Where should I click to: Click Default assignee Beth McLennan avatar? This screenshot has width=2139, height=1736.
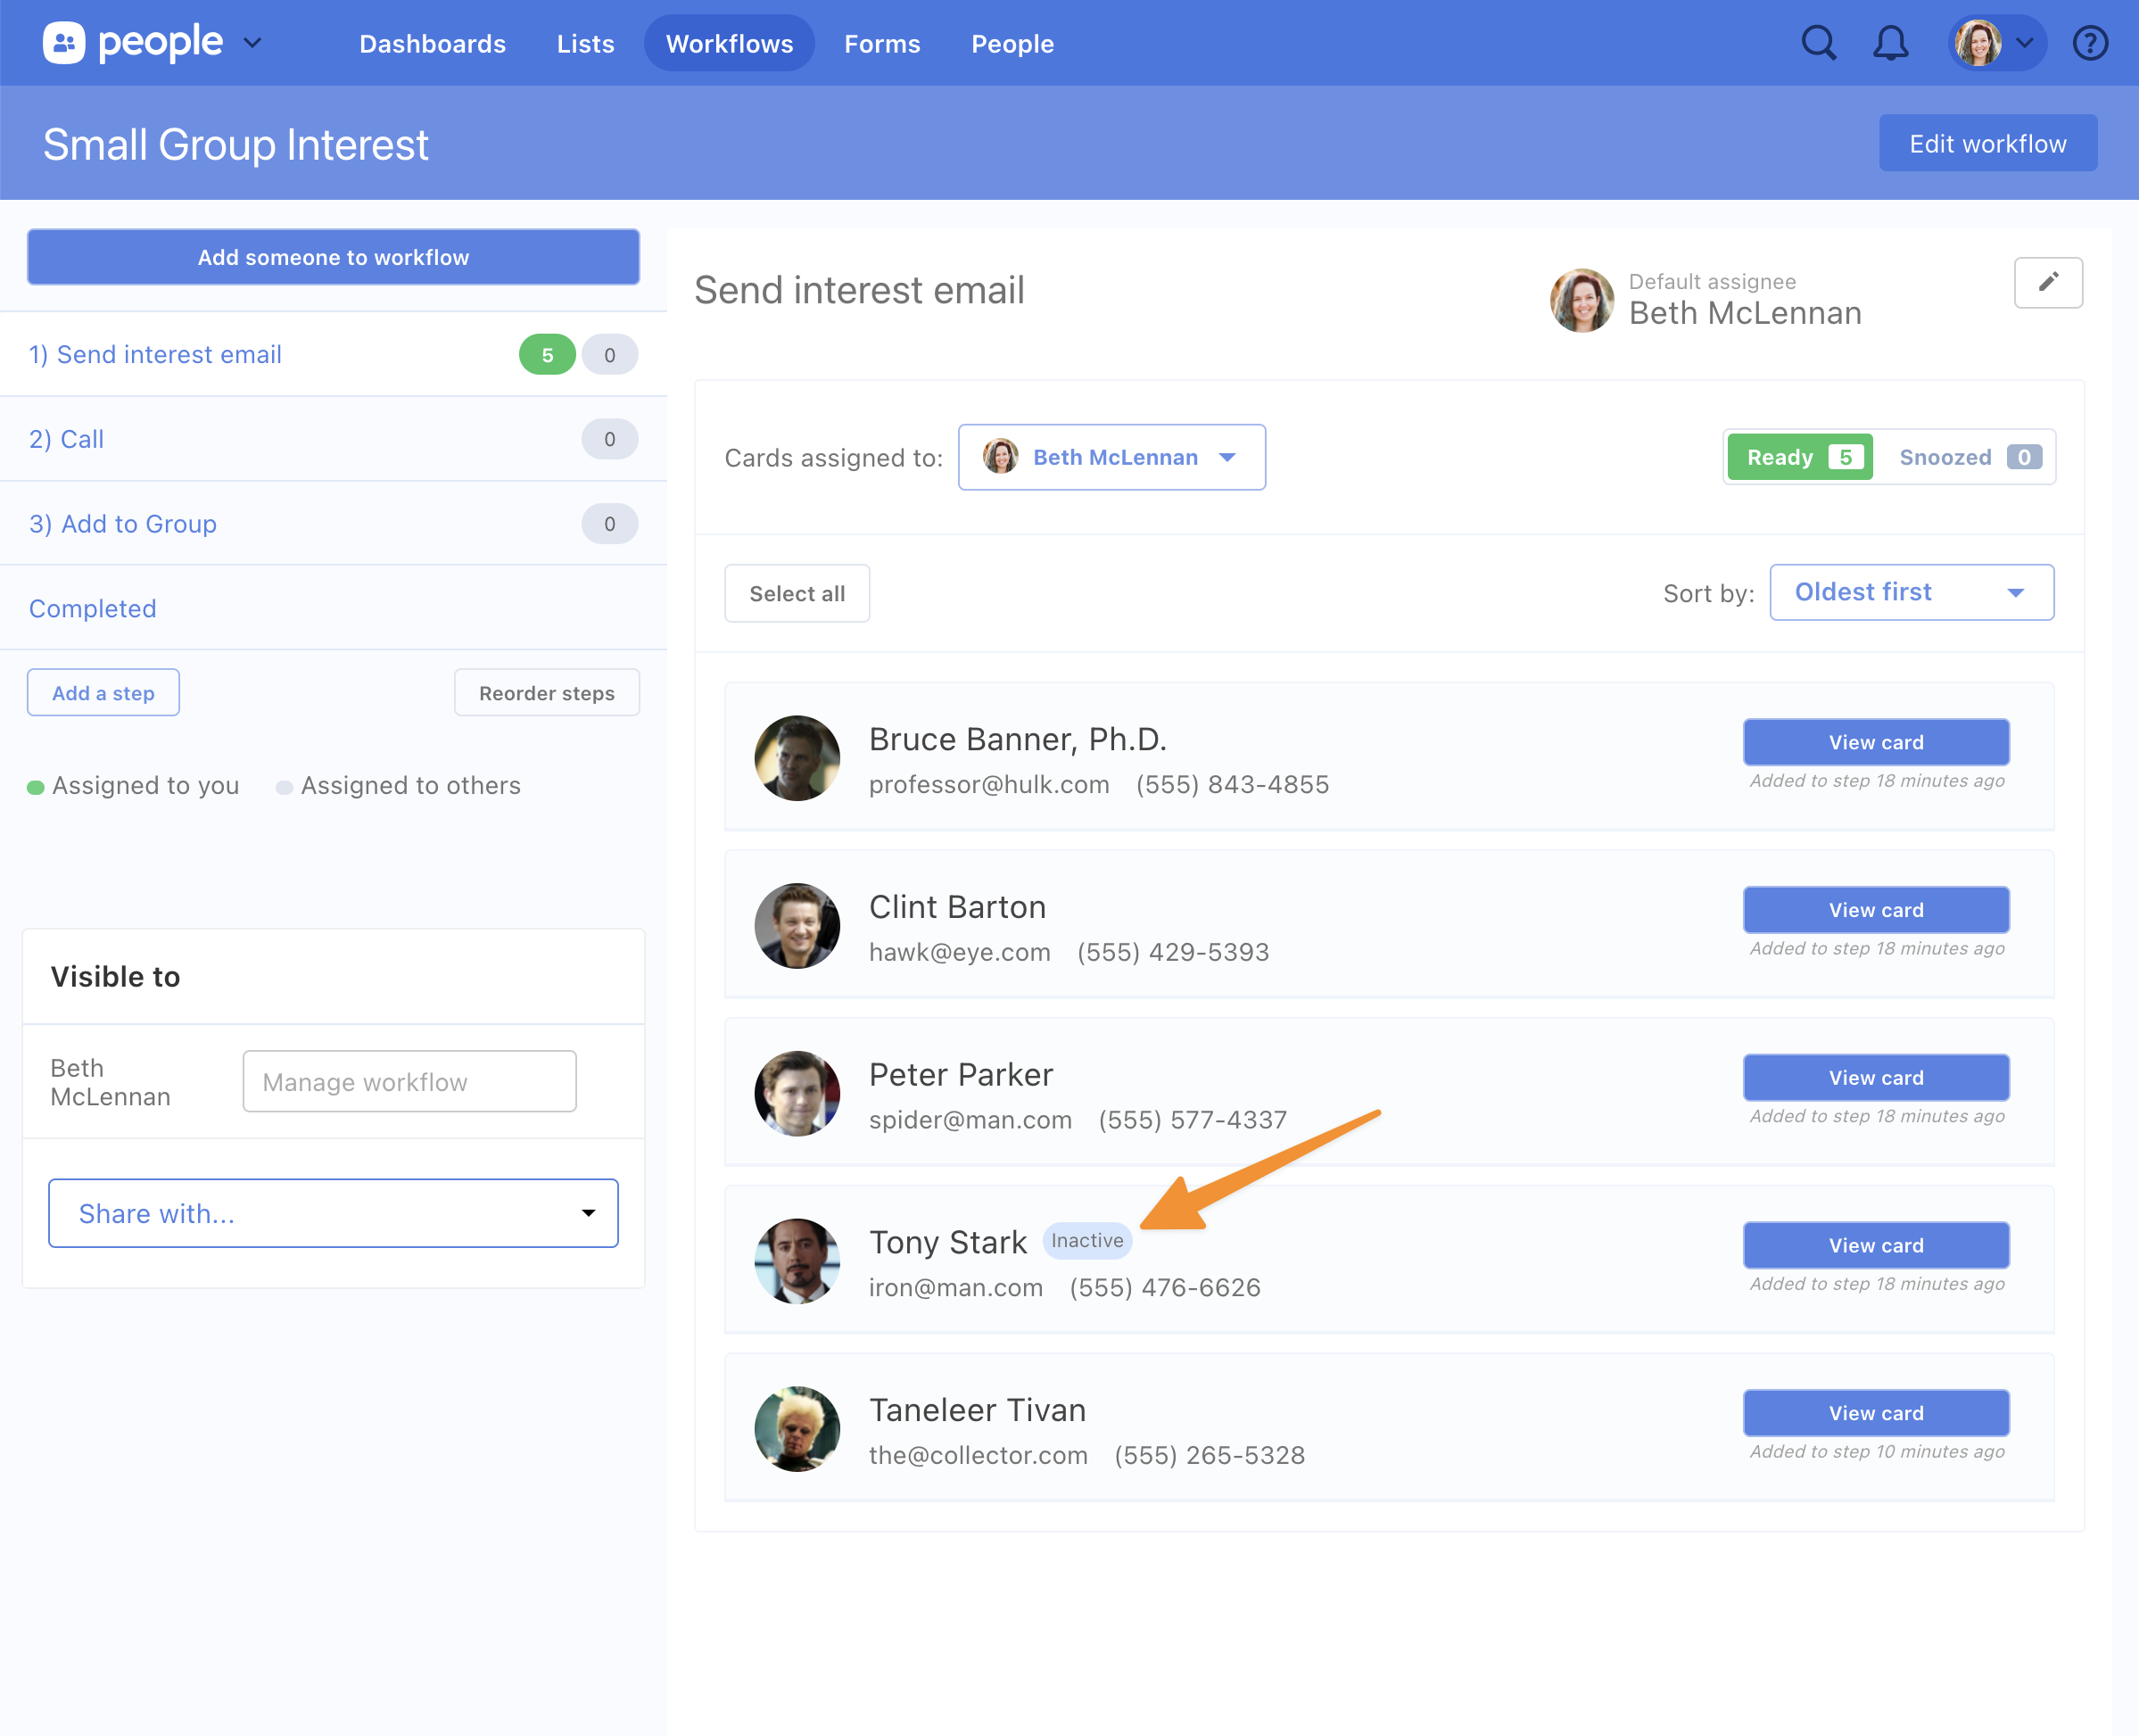[x=1581, y=299]
